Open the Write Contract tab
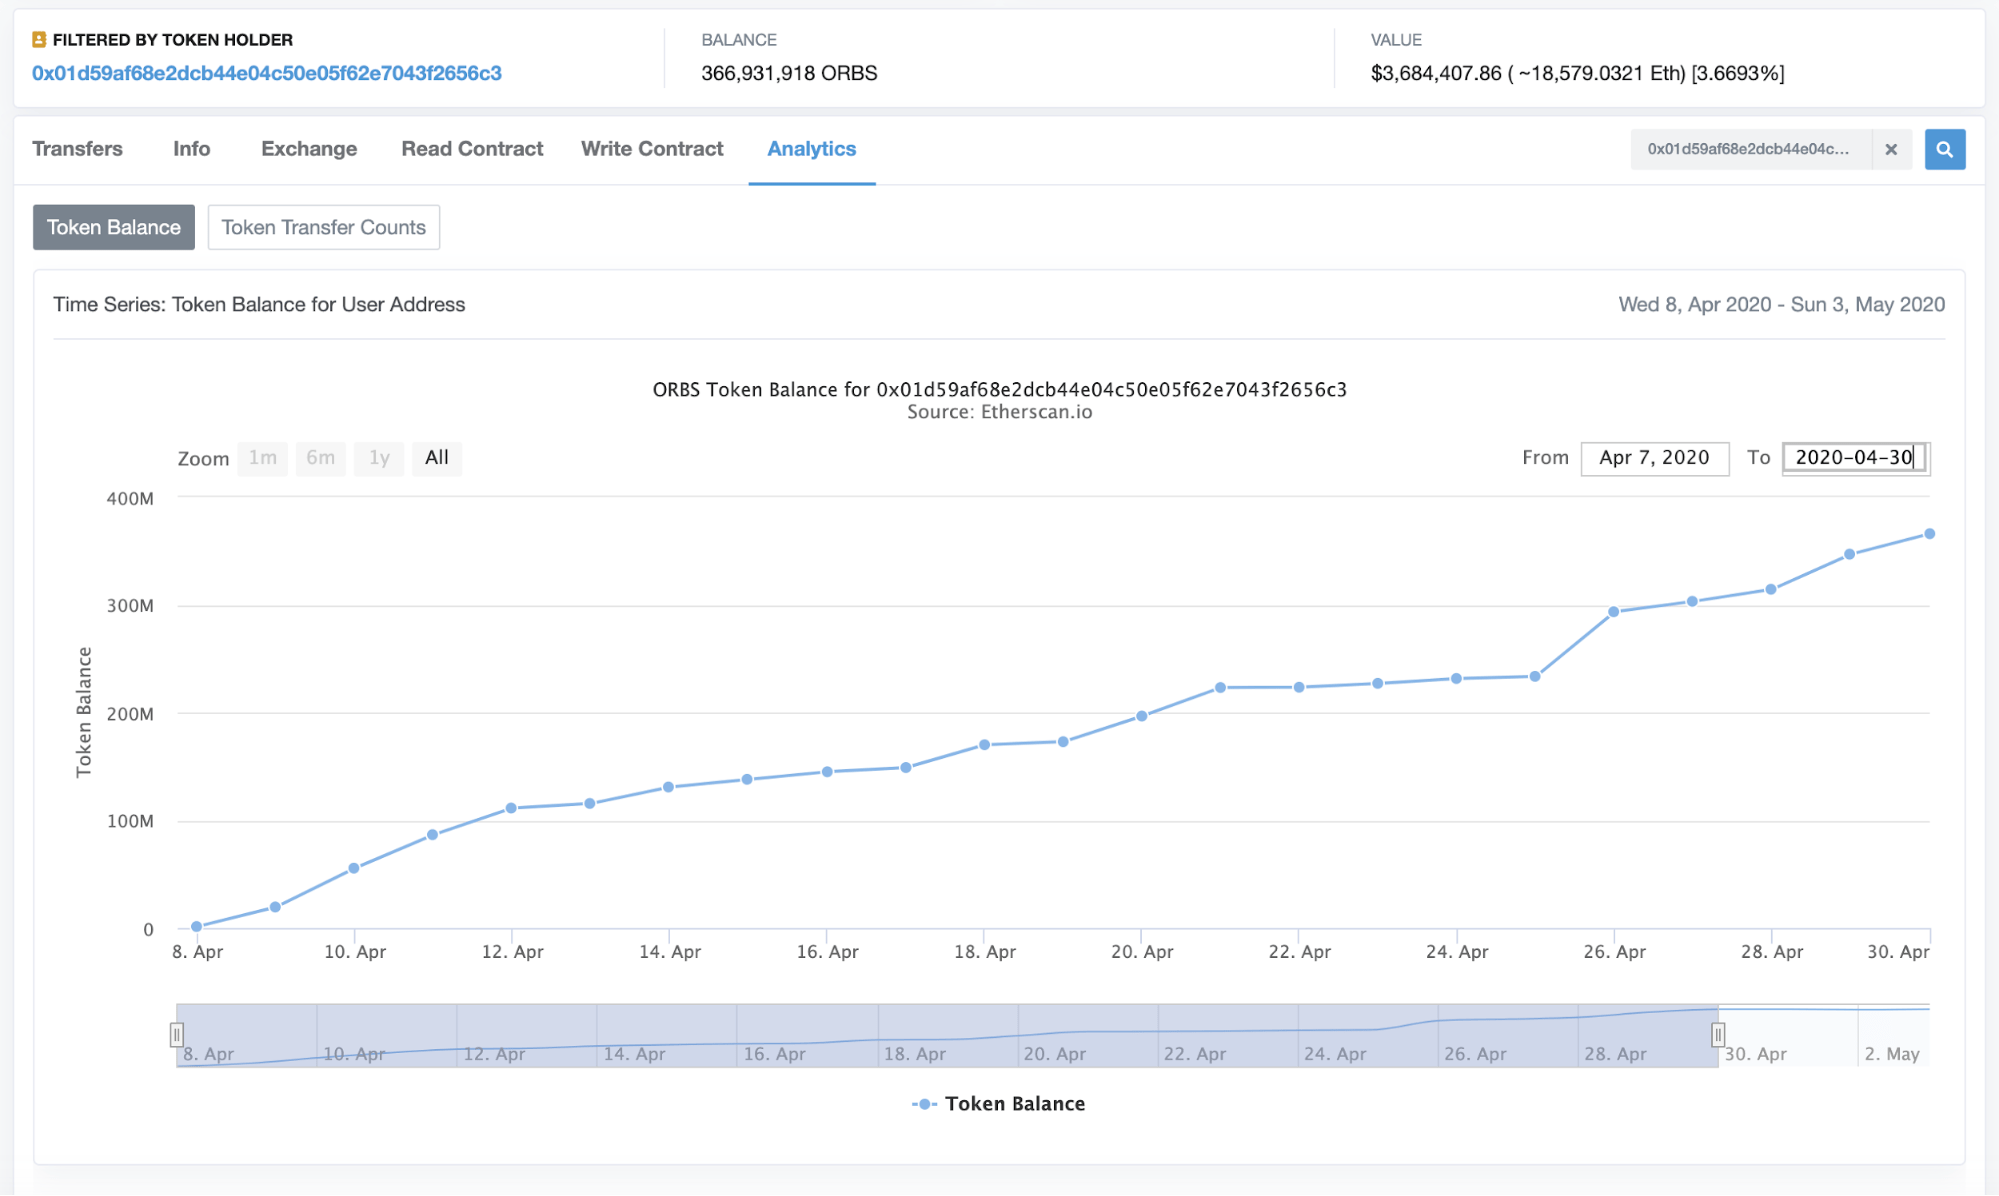Screen dimensions: 1999x1196 point(652,149)
